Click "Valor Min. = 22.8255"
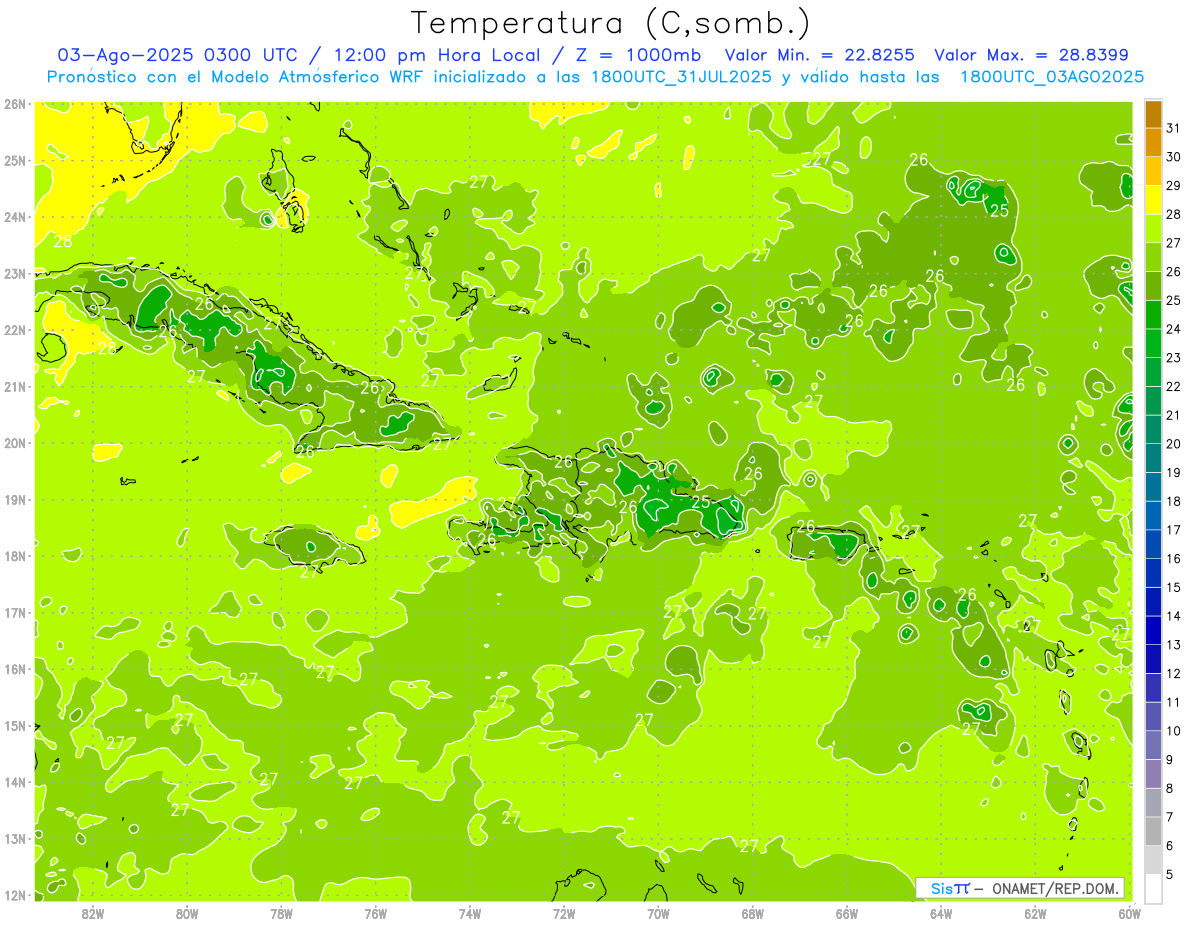Screen dimensions: 1200x927 coord(820,55)
